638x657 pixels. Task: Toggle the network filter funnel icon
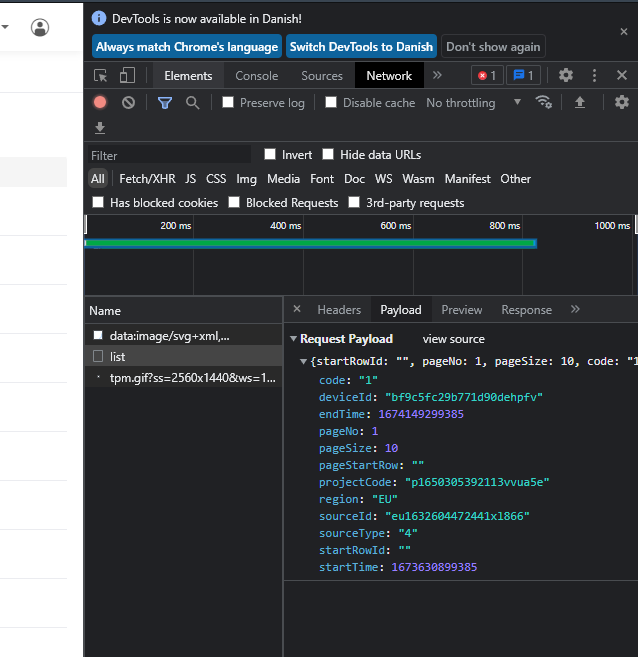click(x=165, y=102)
